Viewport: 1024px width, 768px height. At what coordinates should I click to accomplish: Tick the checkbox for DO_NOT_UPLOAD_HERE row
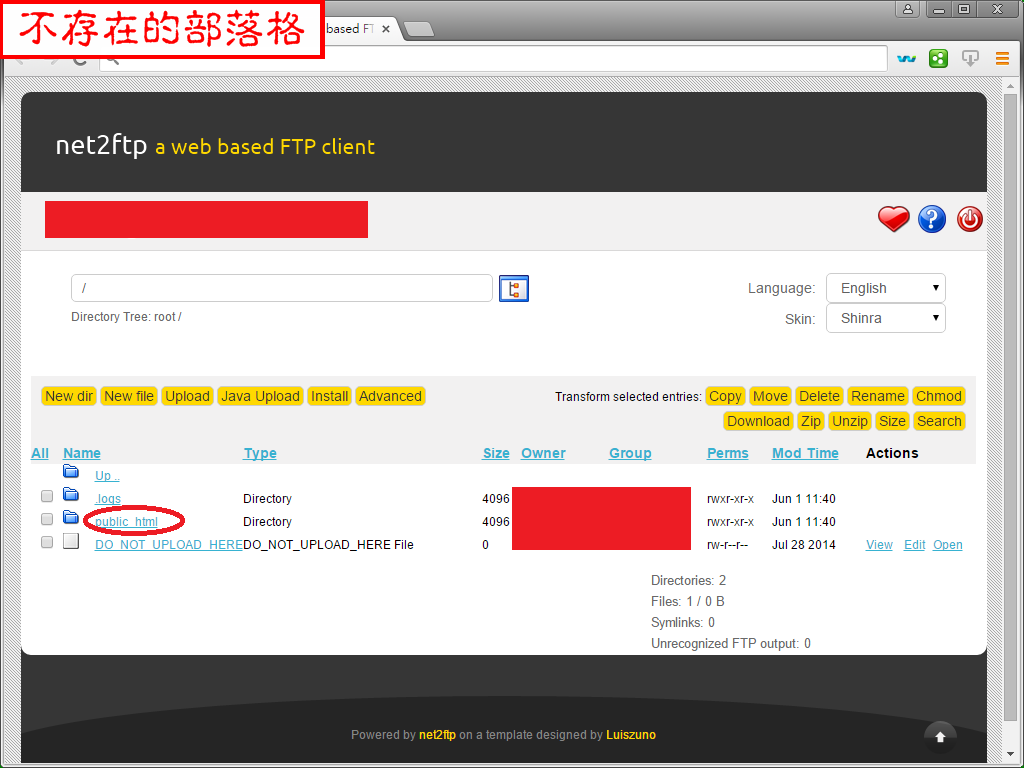(47, 541)
